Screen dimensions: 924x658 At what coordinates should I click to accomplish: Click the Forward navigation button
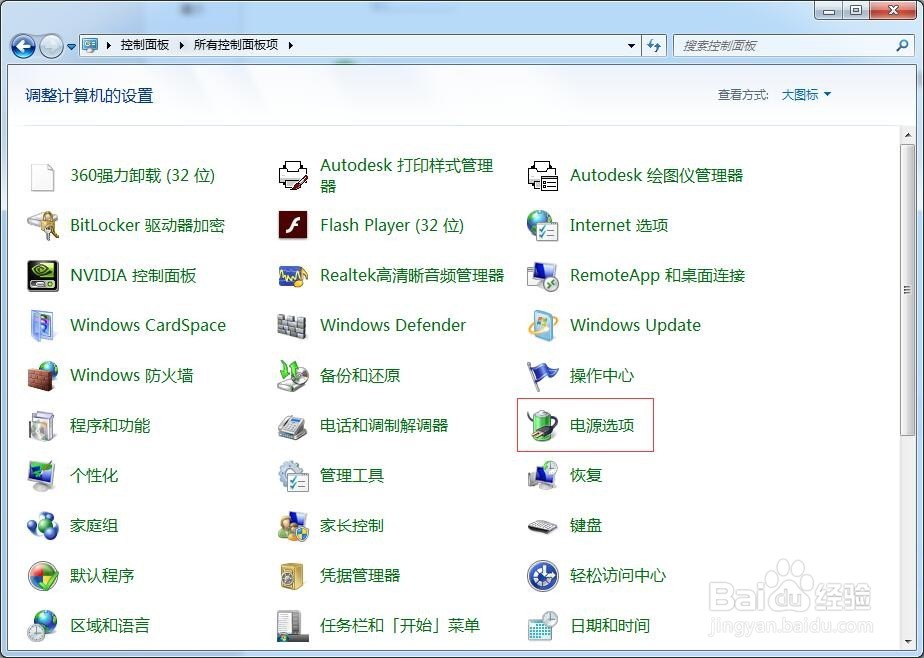[51, 46]
